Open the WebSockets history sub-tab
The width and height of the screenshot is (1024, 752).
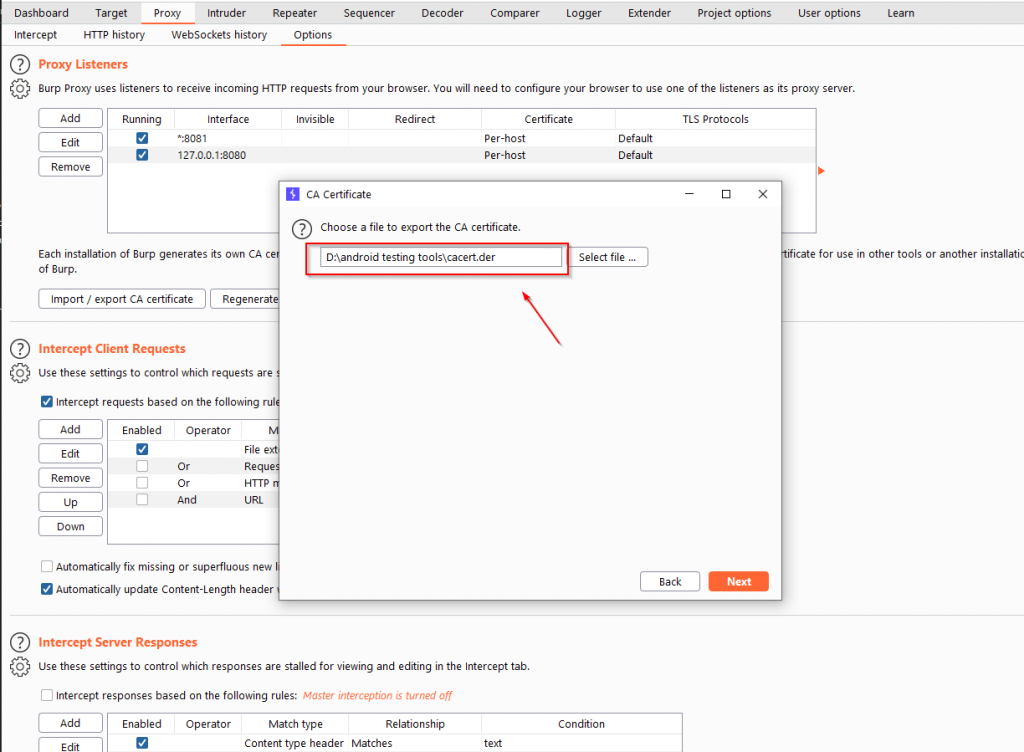point(219,35)
